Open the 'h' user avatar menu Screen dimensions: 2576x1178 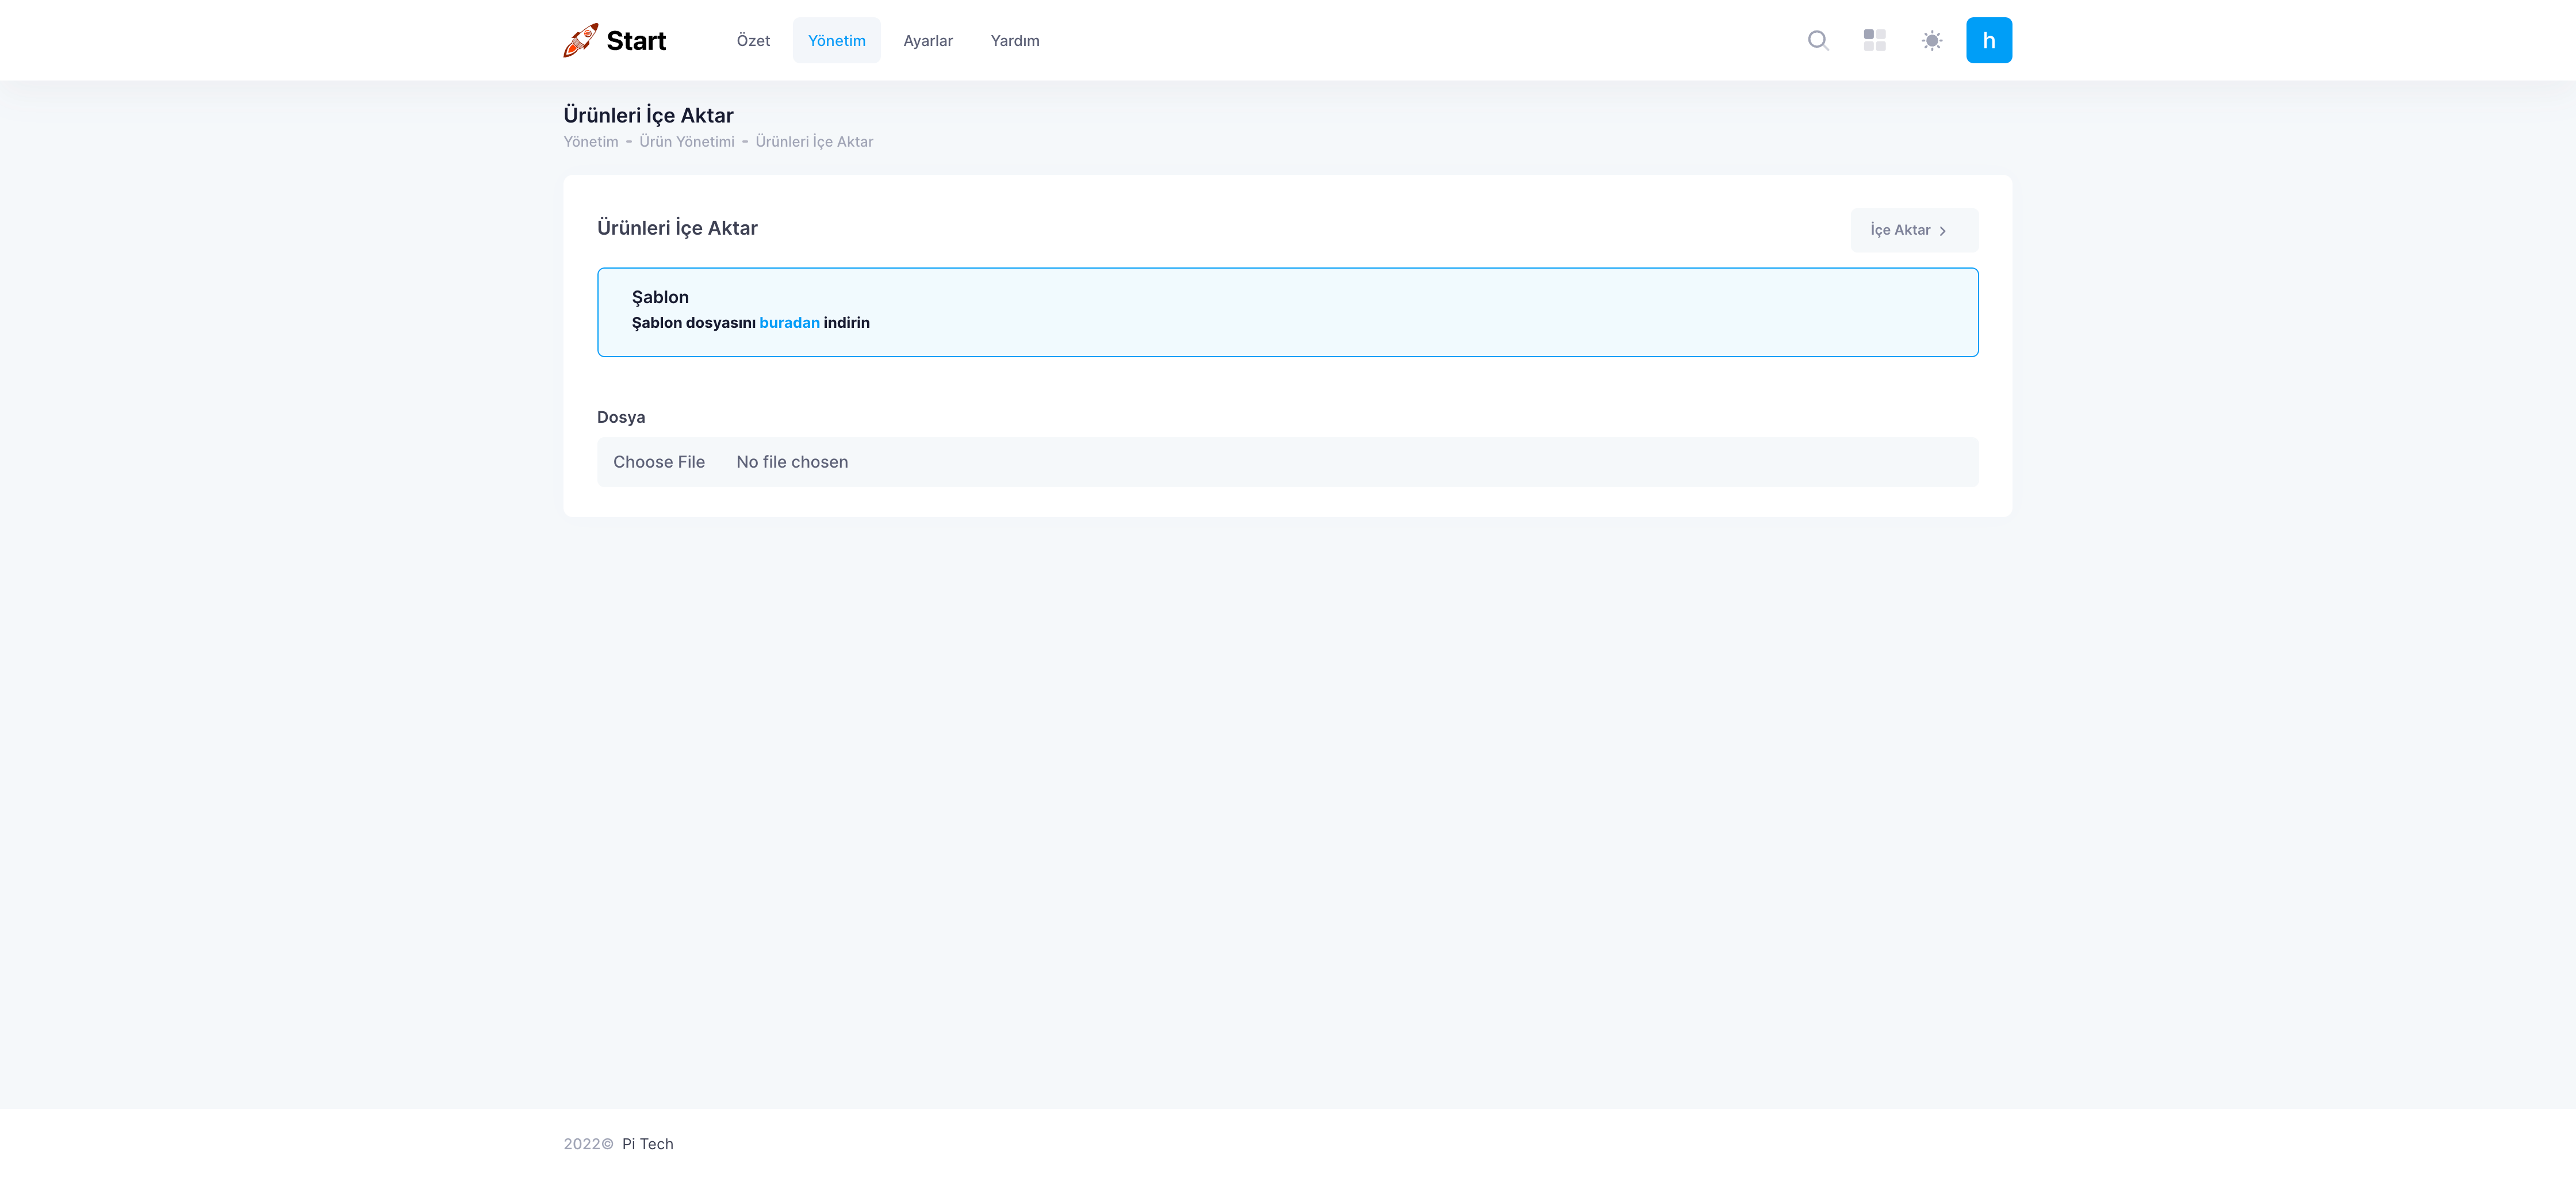[x=1988, y=40]
